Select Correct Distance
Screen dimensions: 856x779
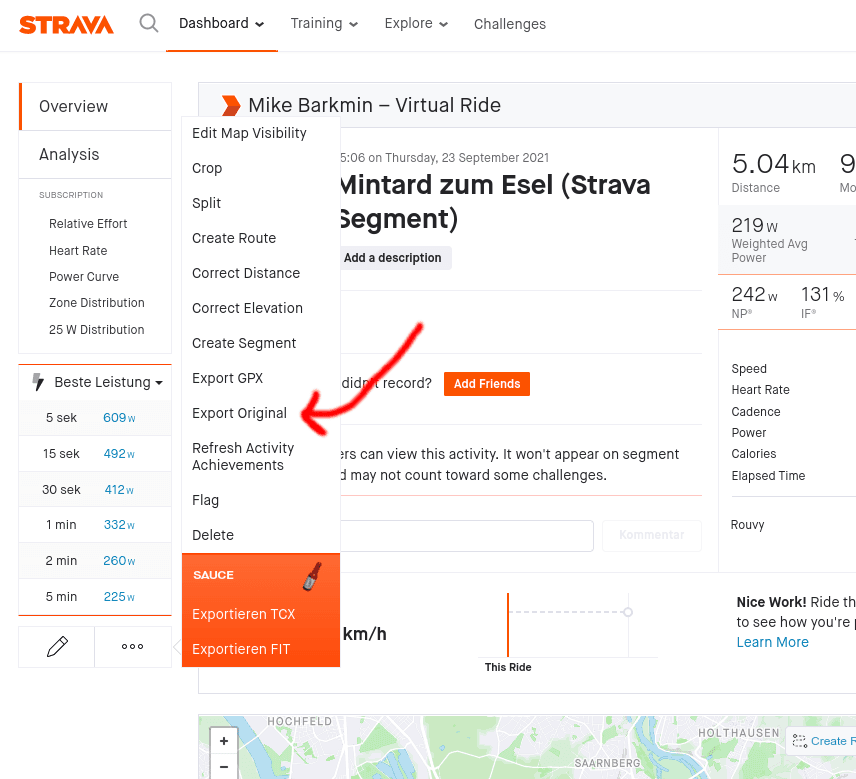tap(246, 273)
